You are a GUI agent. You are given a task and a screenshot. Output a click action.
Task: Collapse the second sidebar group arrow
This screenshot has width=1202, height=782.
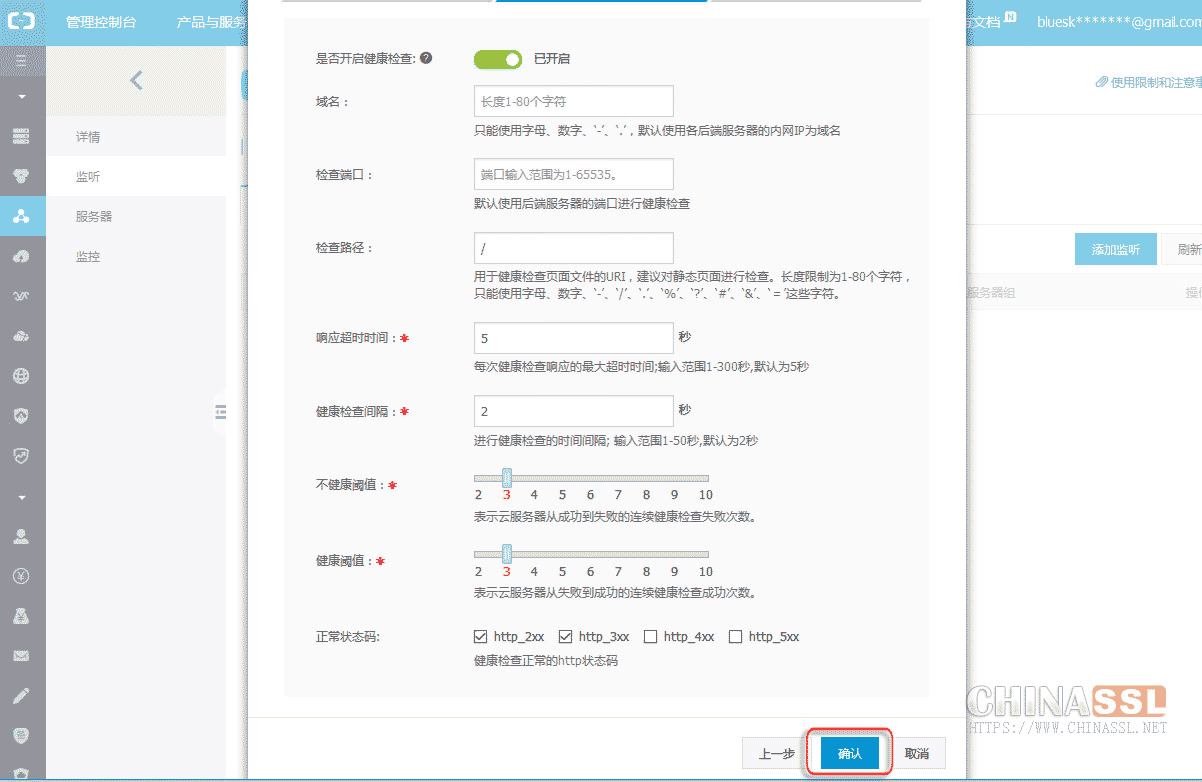pos(22,497)
